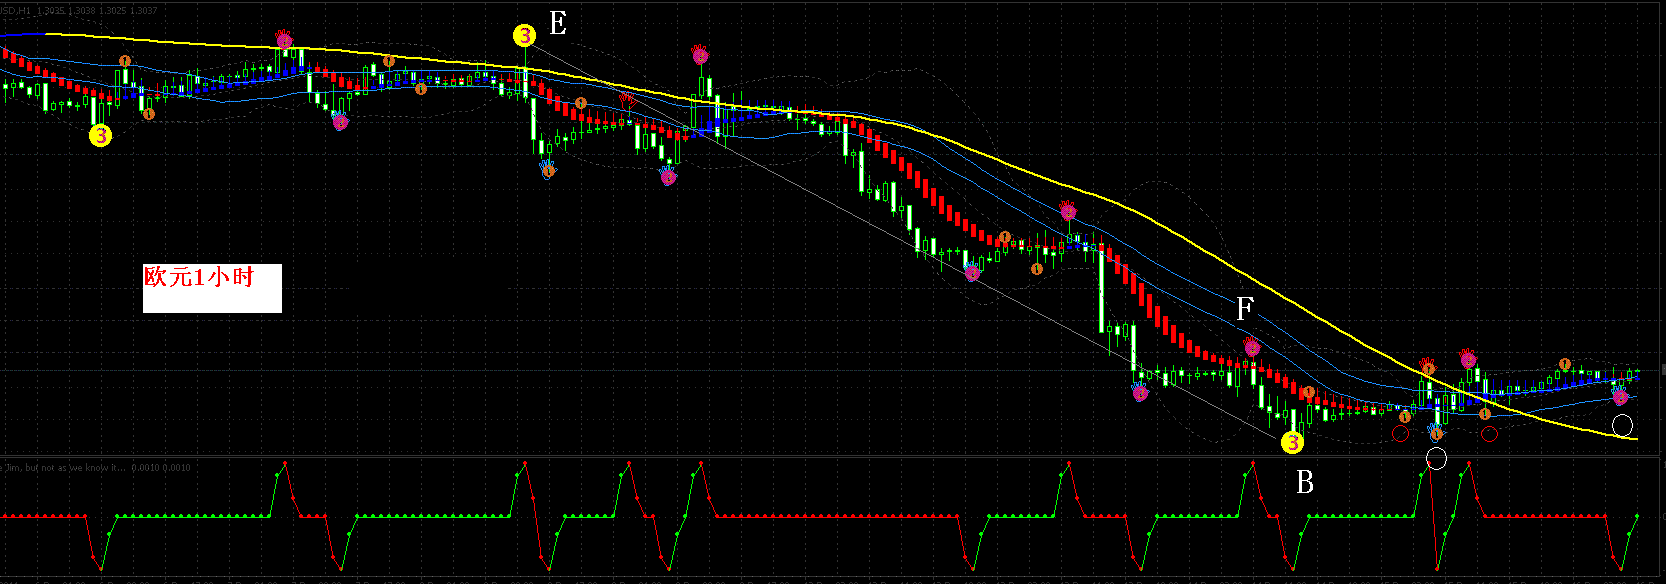Click the chart label E
1666x584 pixels.
pyautogui.click(x=558, y=23)
